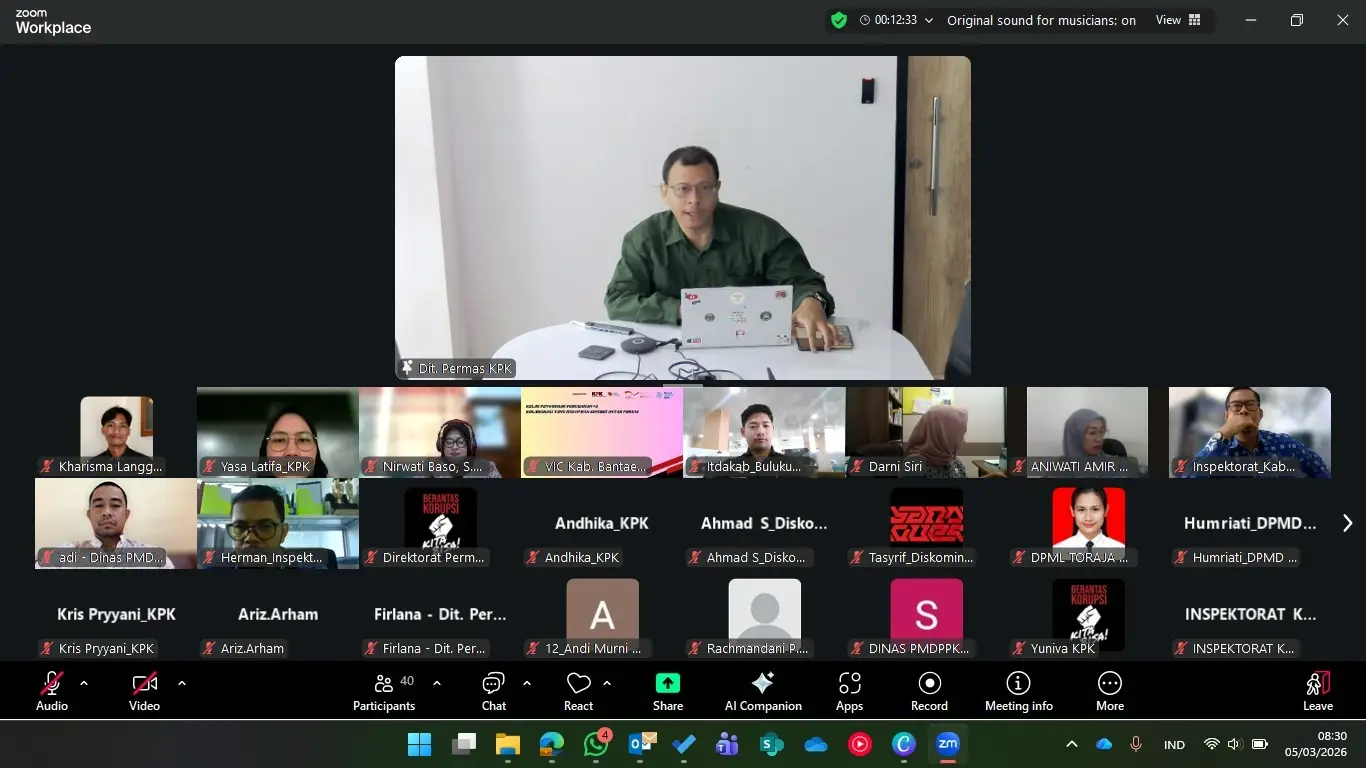Open WhatsApp from the Windows taskbar

[x=596, y=744]
